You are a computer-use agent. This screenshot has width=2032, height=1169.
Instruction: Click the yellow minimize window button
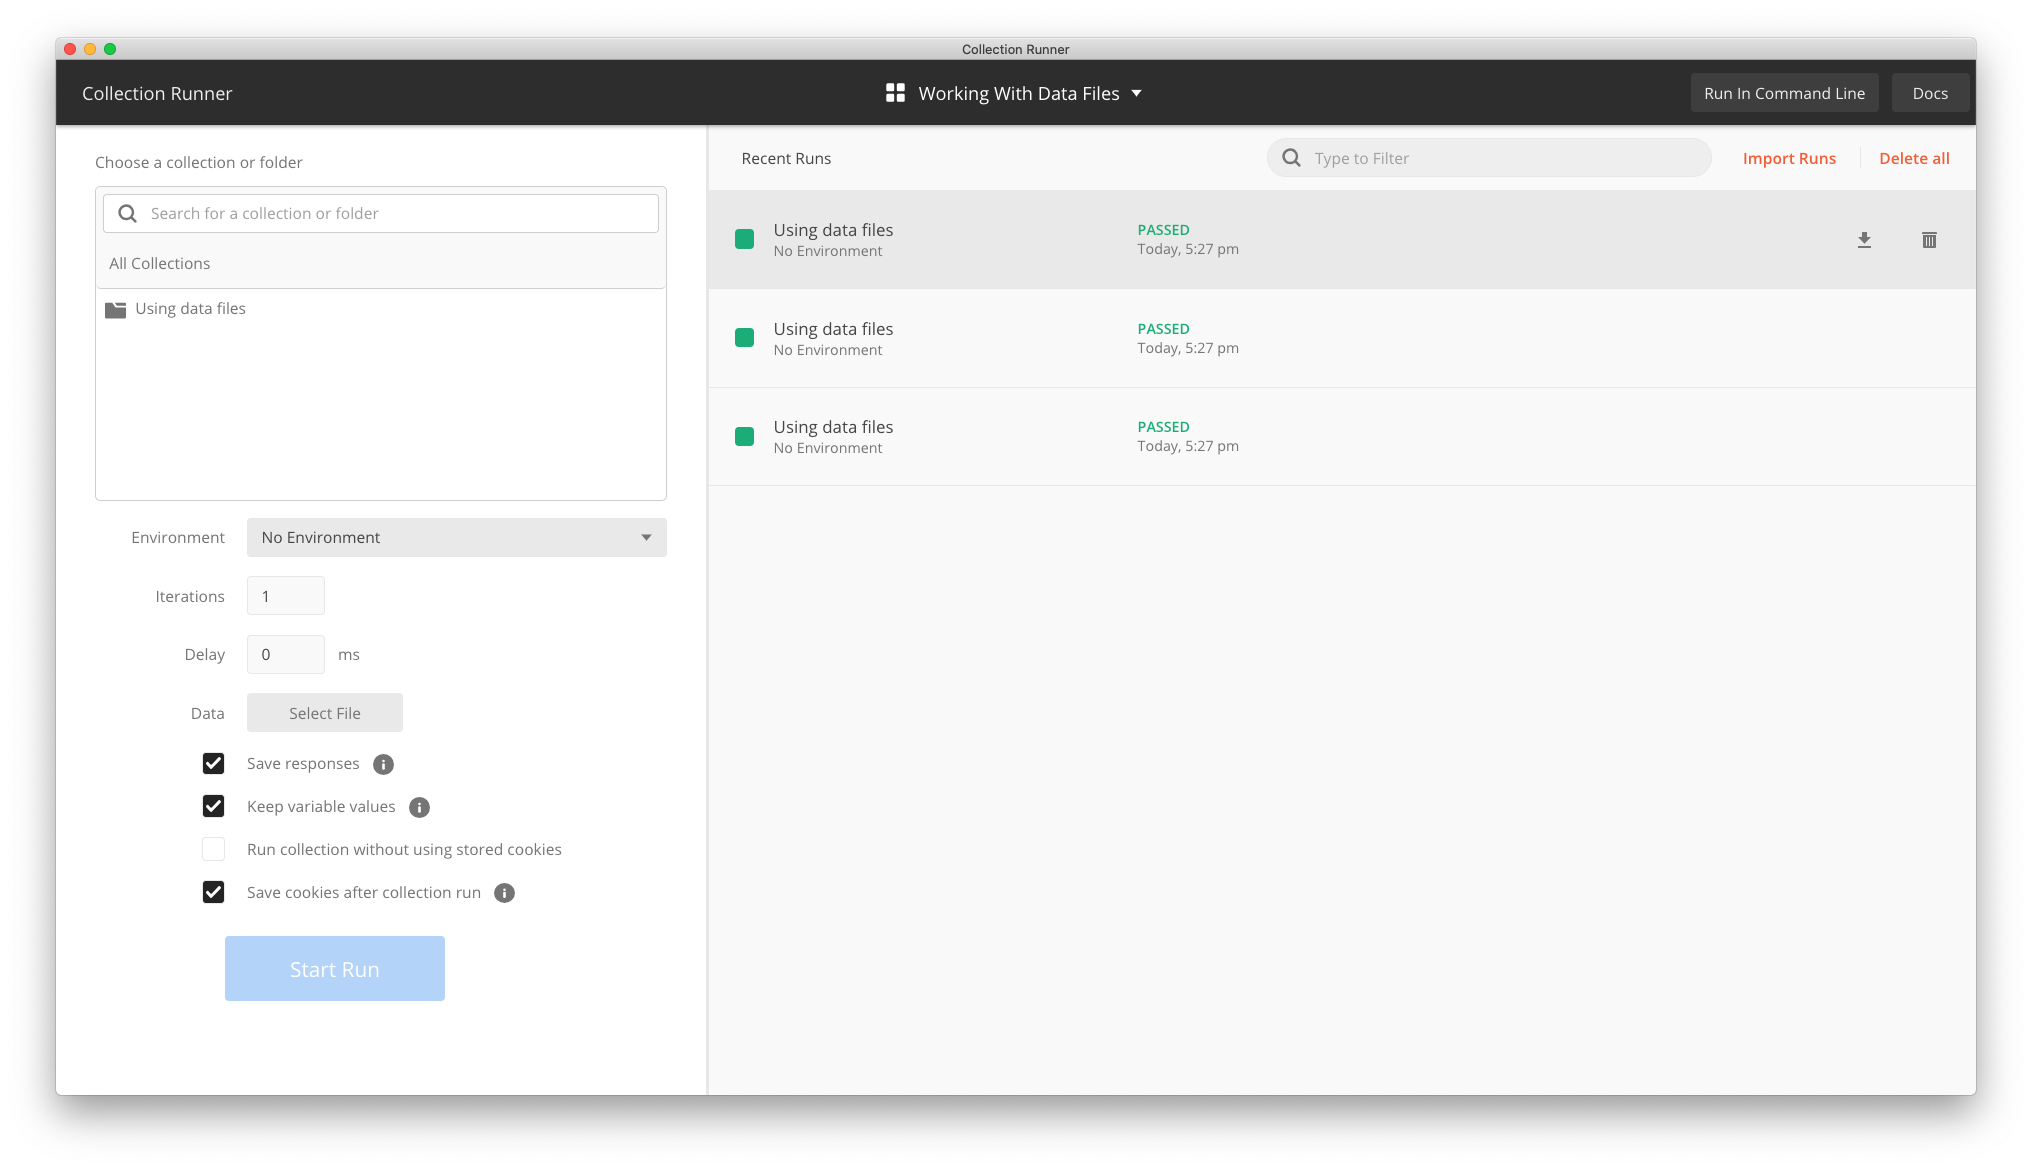pyautogui.click(x=90, y=49)
